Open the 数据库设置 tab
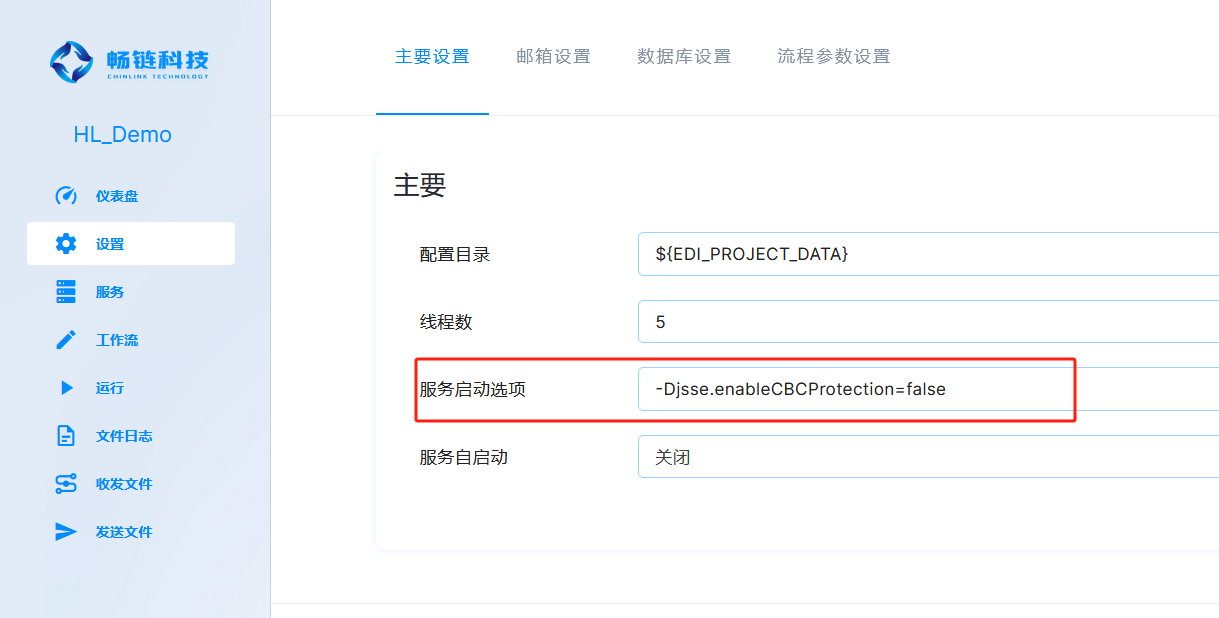This screenshot has height=618, width=1219. (x=683, y=57)
